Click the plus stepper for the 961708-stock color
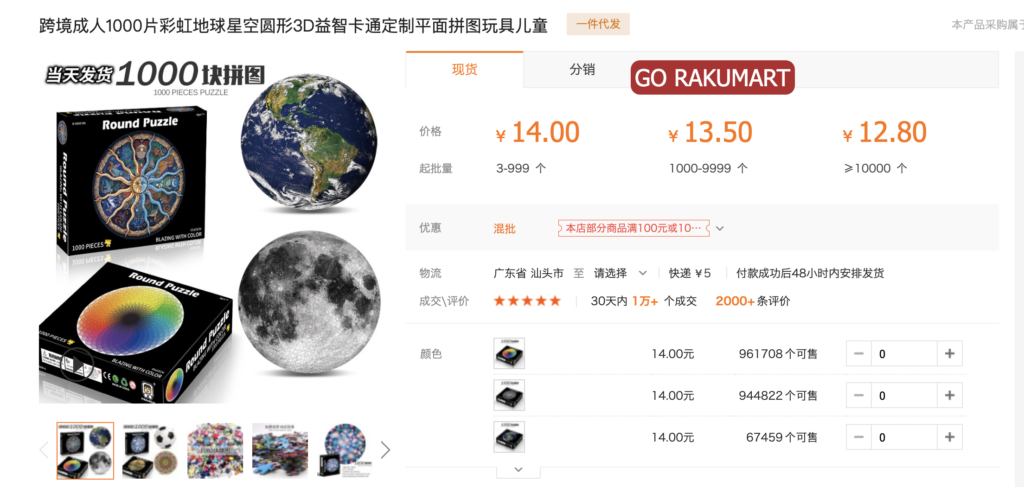The image size is (1024, 487). (x=950, y=354)
